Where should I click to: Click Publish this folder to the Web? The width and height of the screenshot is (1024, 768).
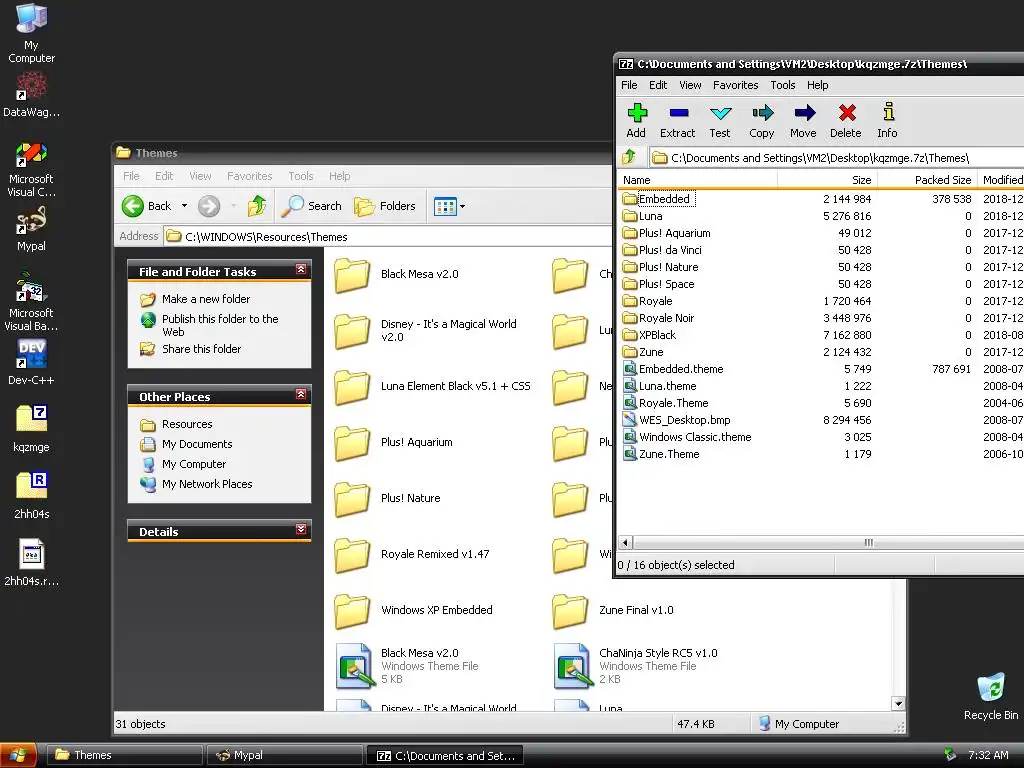pos(220,325)
